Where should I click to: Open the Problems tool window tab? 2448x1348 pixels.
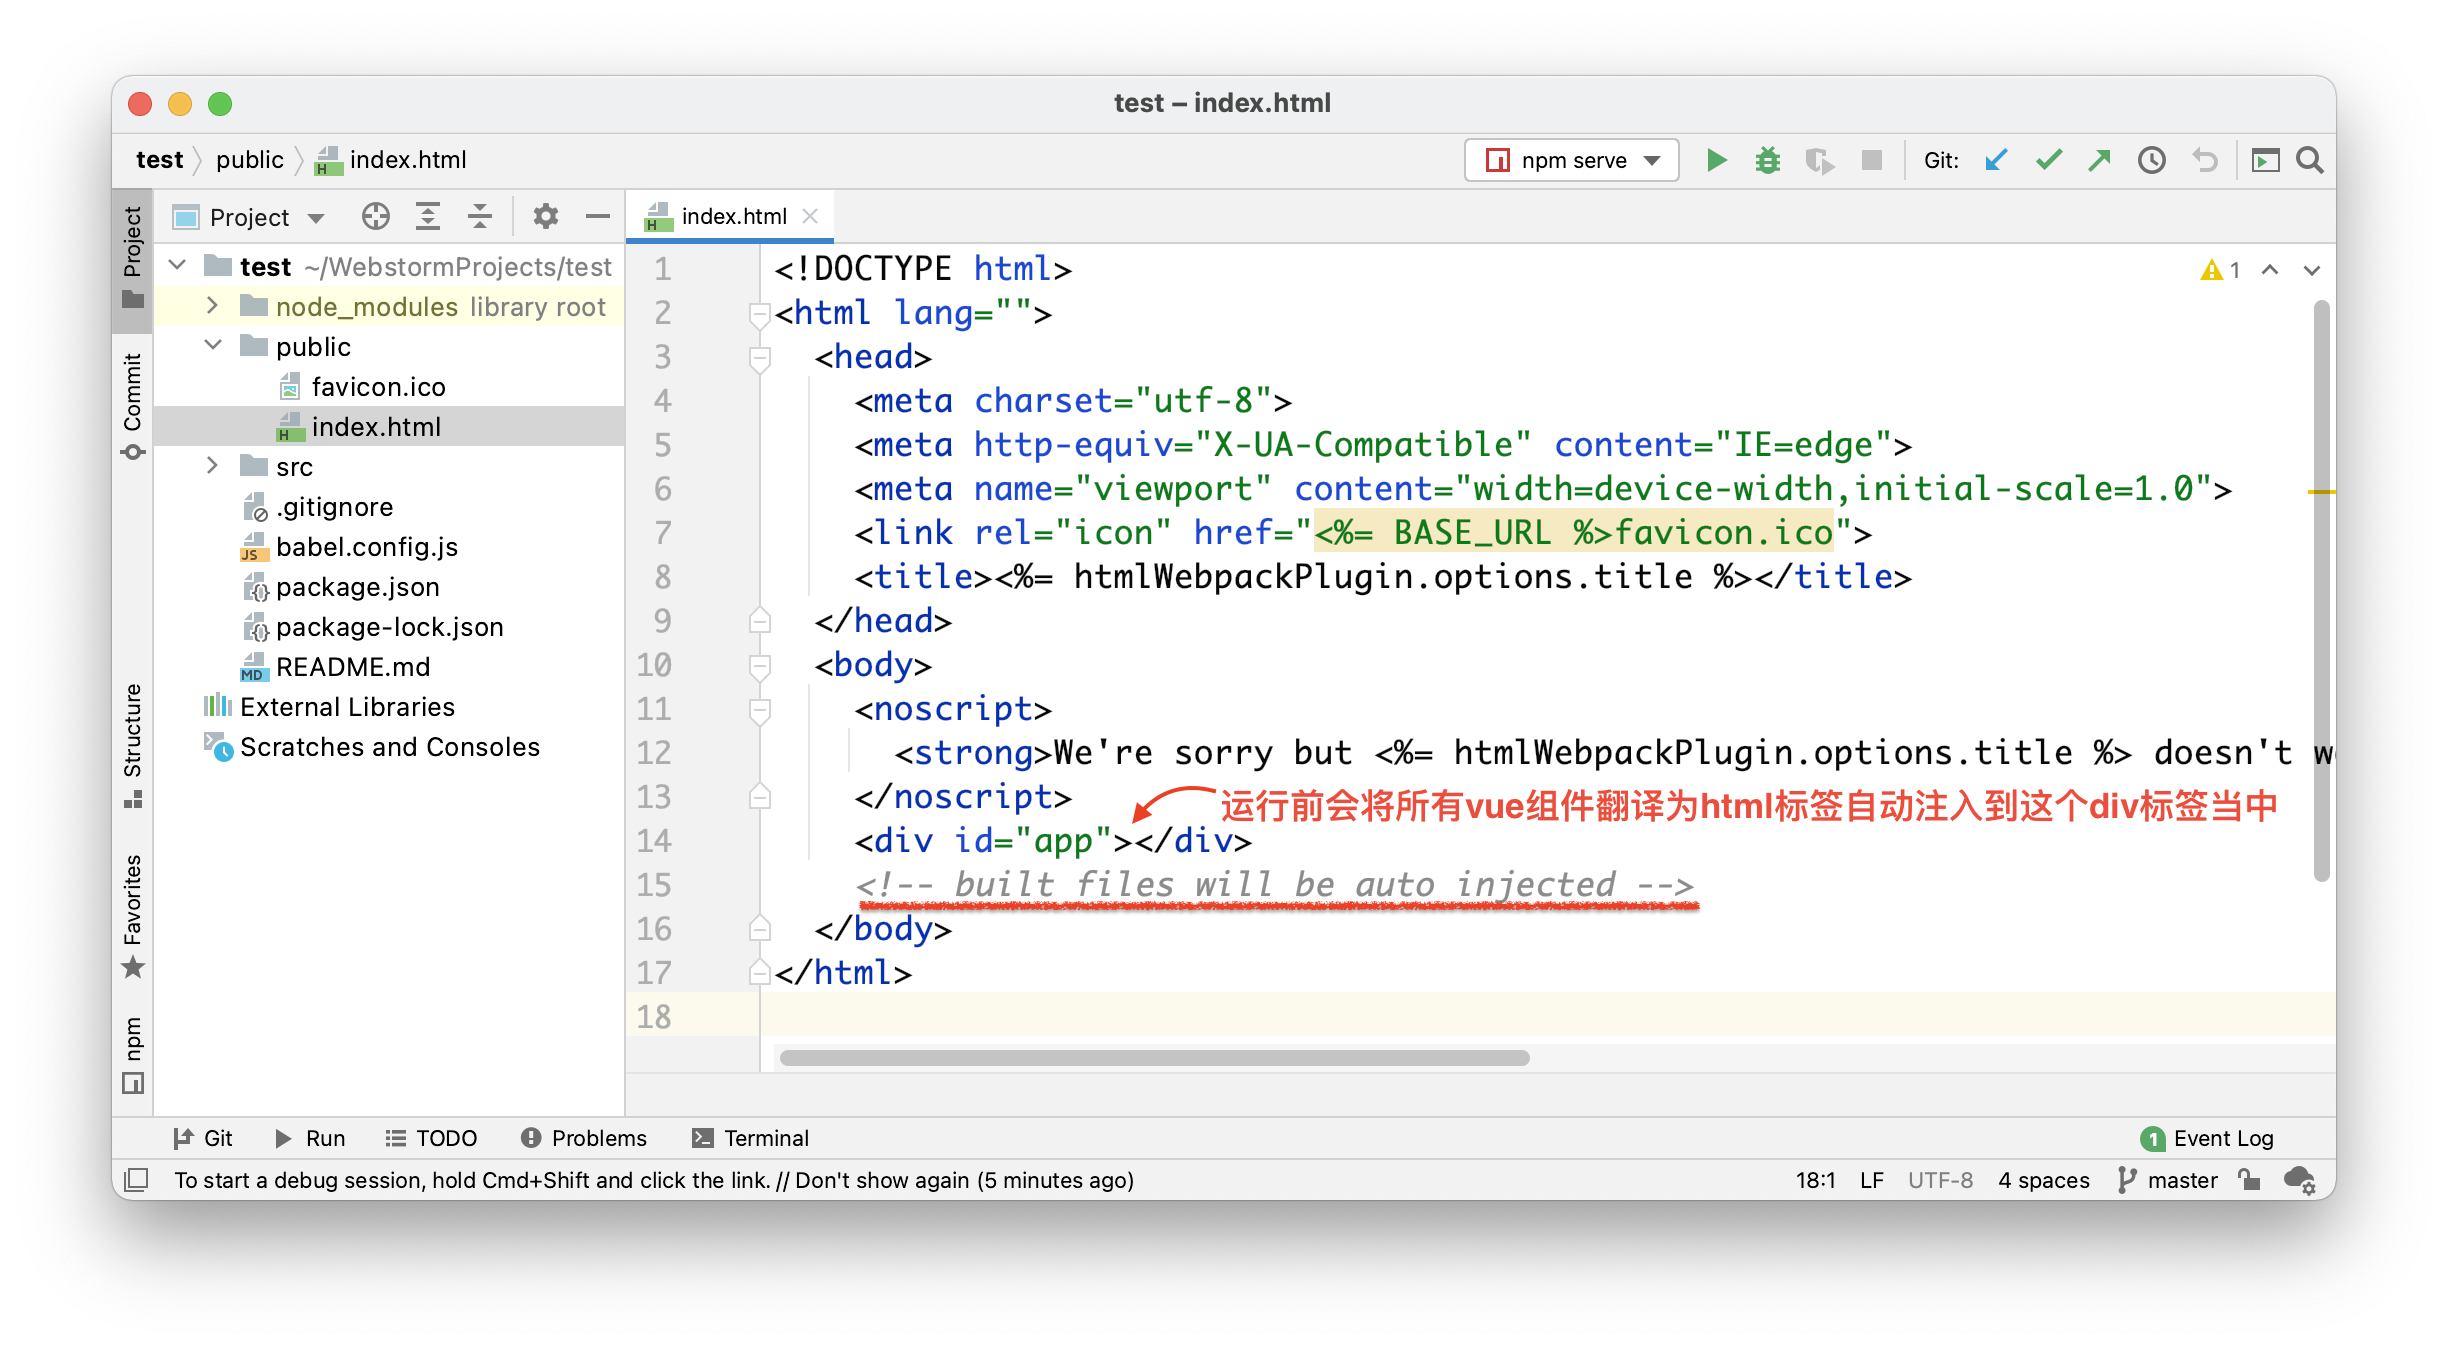pos(584,1138)
